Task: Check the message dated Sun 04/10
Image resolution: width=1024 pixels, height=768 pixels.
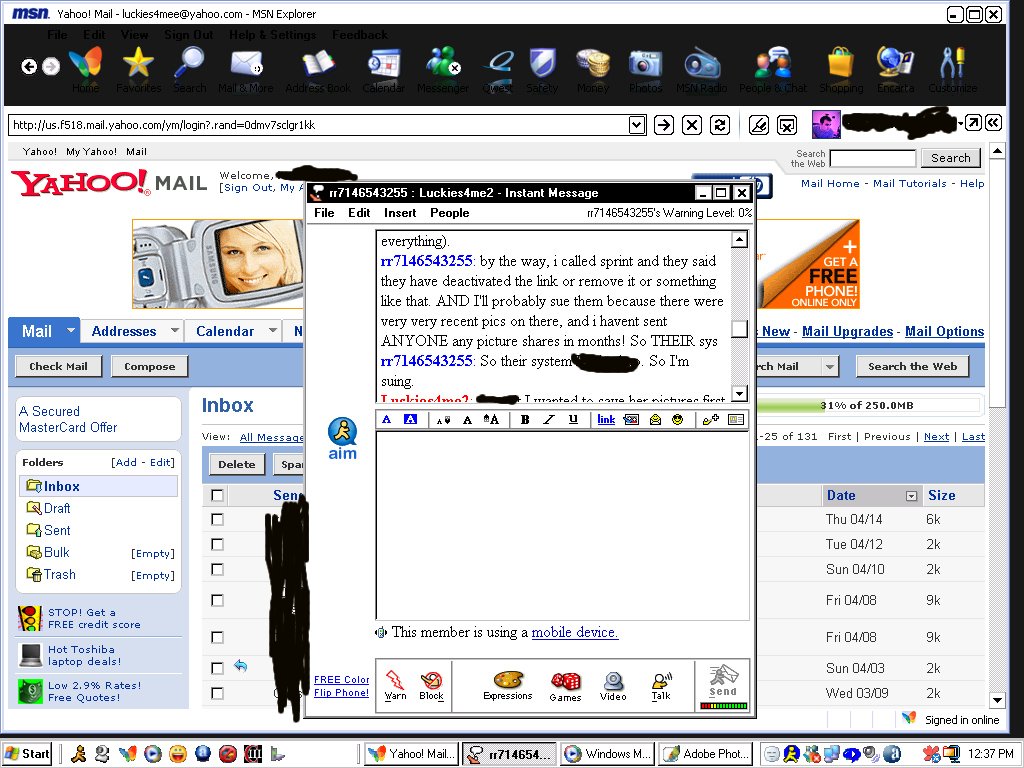Action: pos(217,569)
